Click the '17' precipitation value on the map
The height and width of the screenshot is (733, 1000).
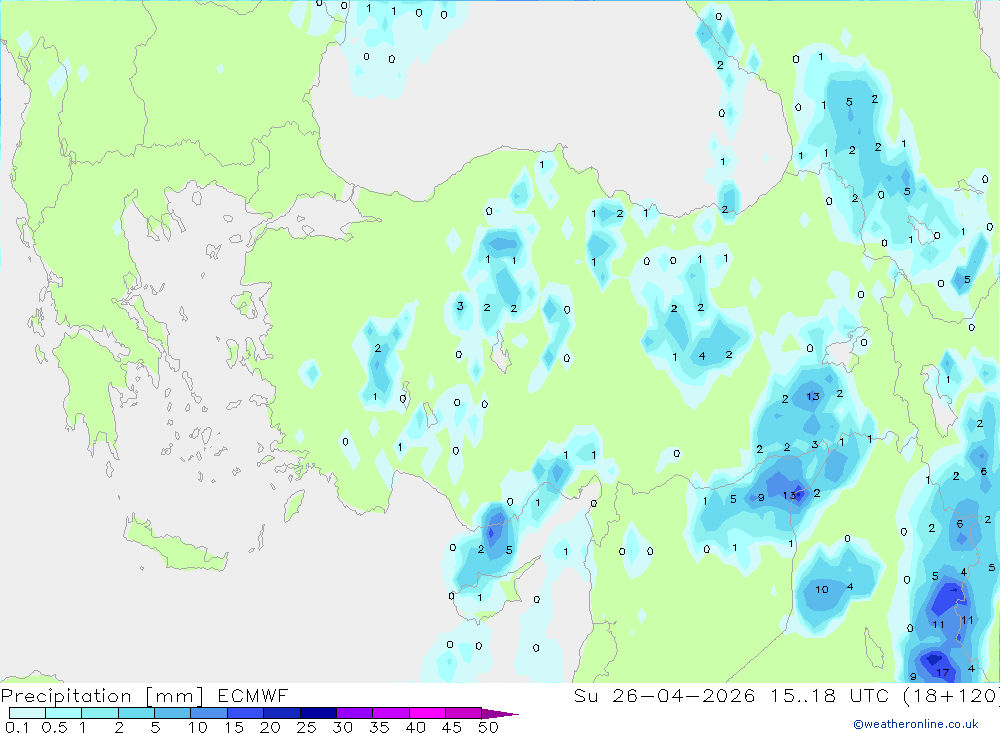[943, 672]
